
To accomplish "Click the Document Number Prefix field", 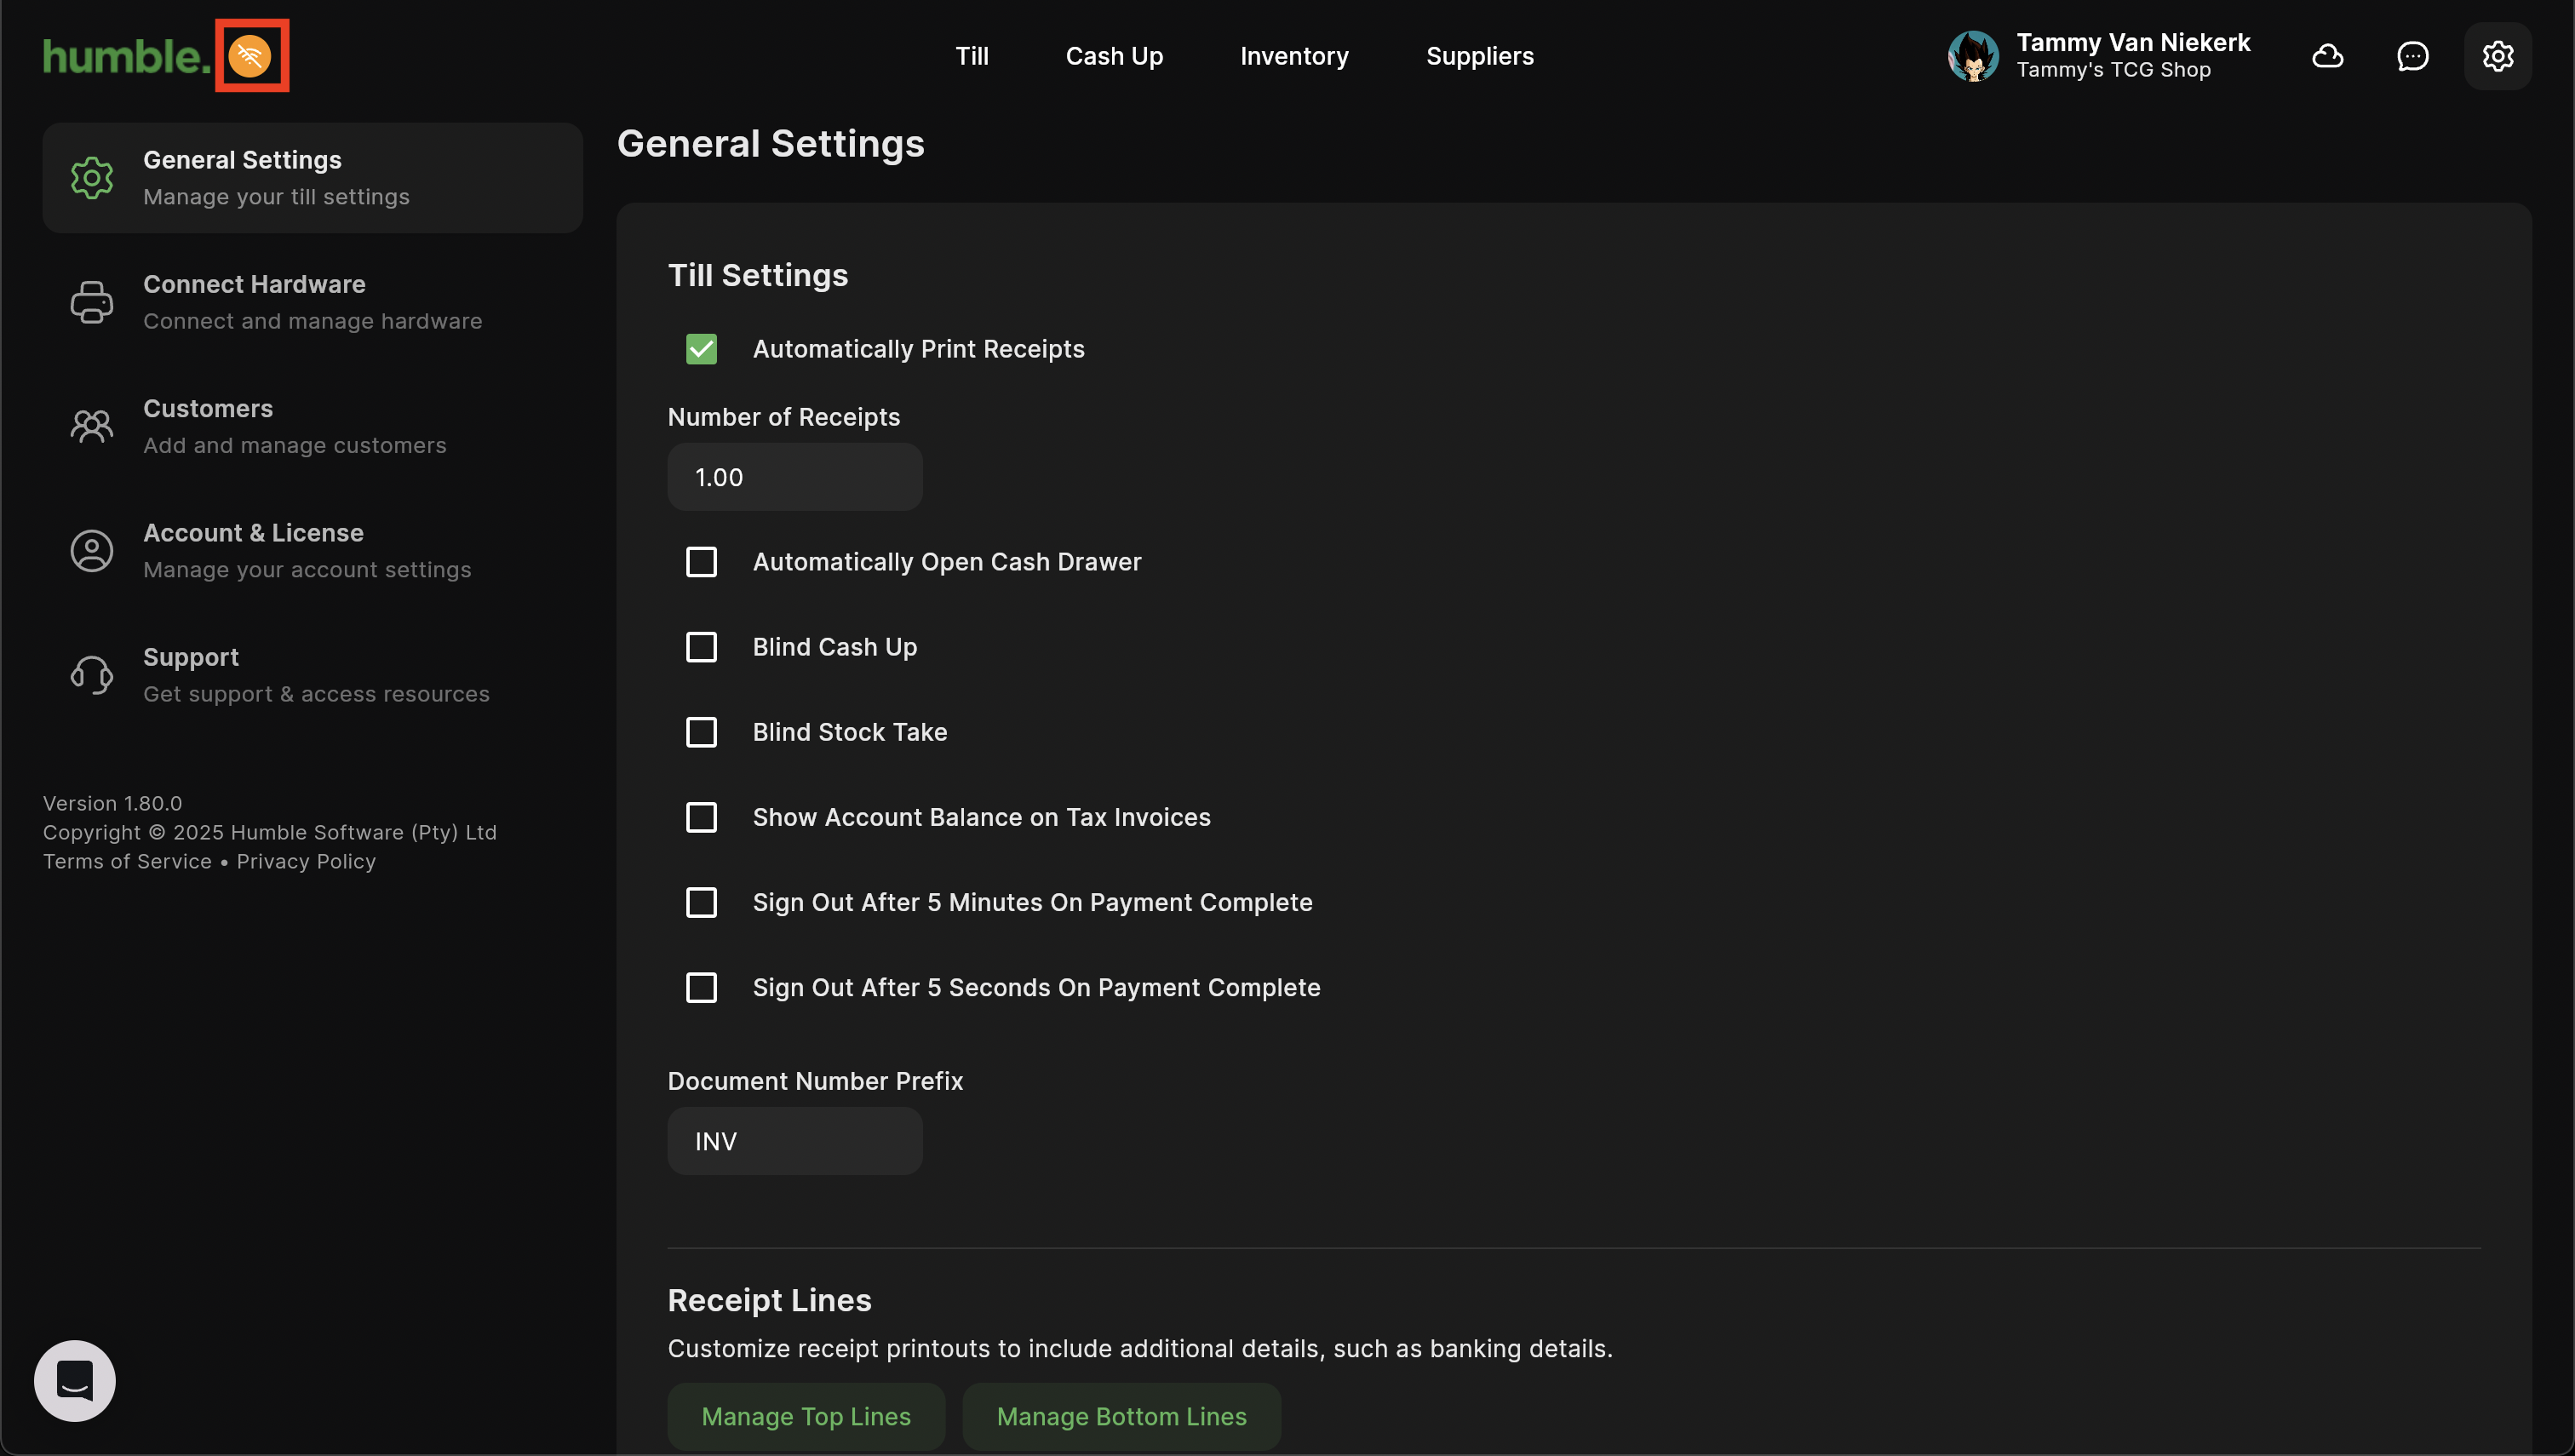I will pos(795,1141).
